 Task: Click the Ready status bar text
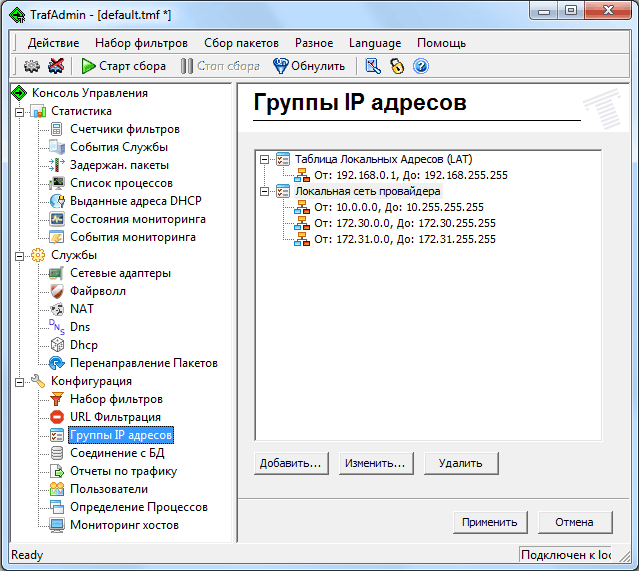pyautogui.click(x=27, y=555)
